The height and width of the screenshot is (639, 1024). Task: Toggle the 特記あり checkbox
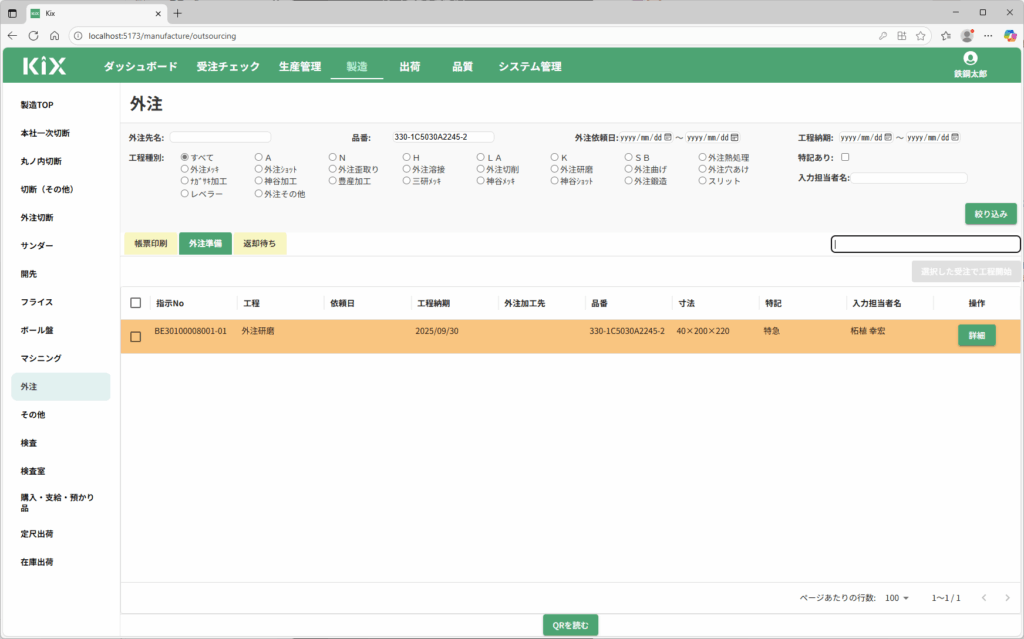click(845, 157)
